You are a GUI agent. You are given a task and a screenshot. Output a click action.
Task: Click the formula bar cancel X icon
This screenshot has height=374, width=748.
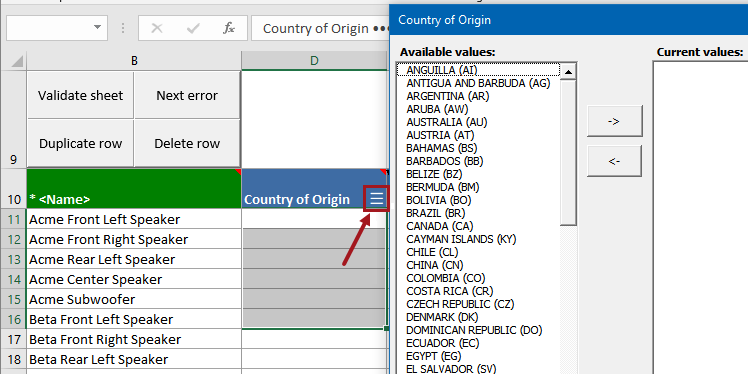(x=156, y=29)
